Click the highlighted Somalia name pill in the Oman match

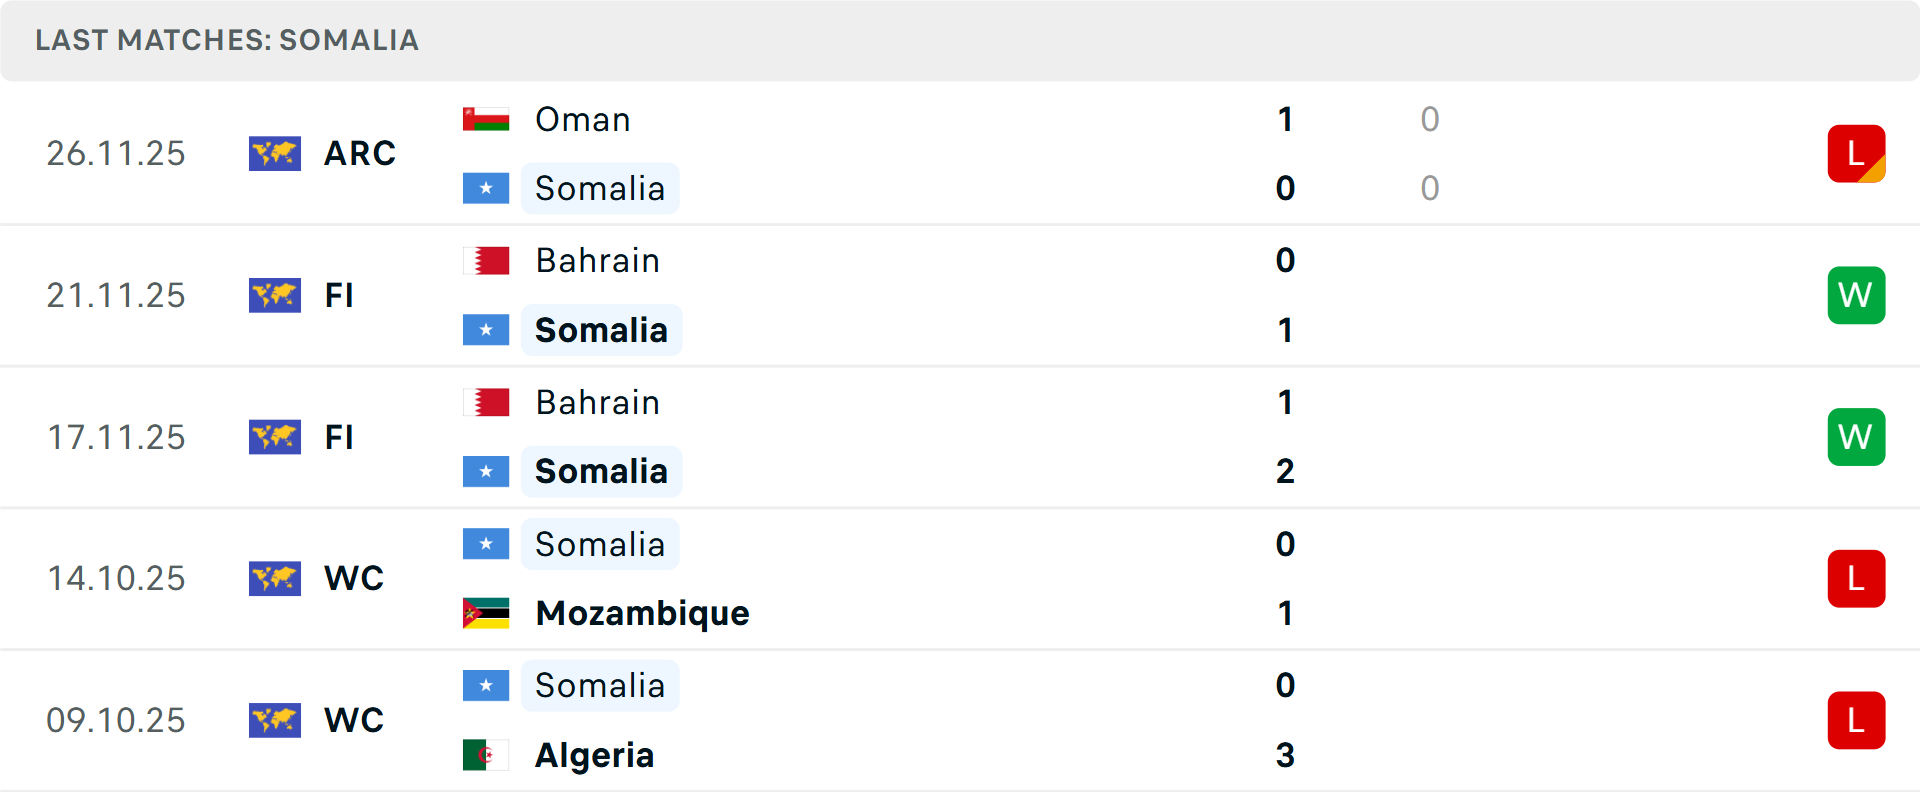pos(600,188)
